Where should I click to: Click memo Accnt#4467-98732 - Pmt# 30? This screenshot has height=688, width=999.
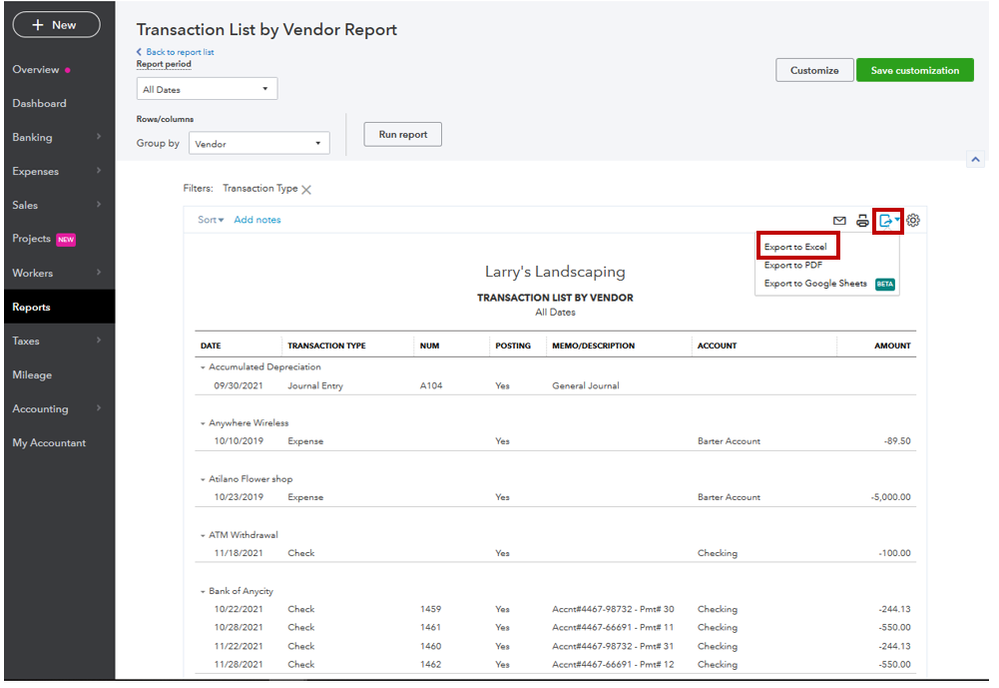(613, 609)
